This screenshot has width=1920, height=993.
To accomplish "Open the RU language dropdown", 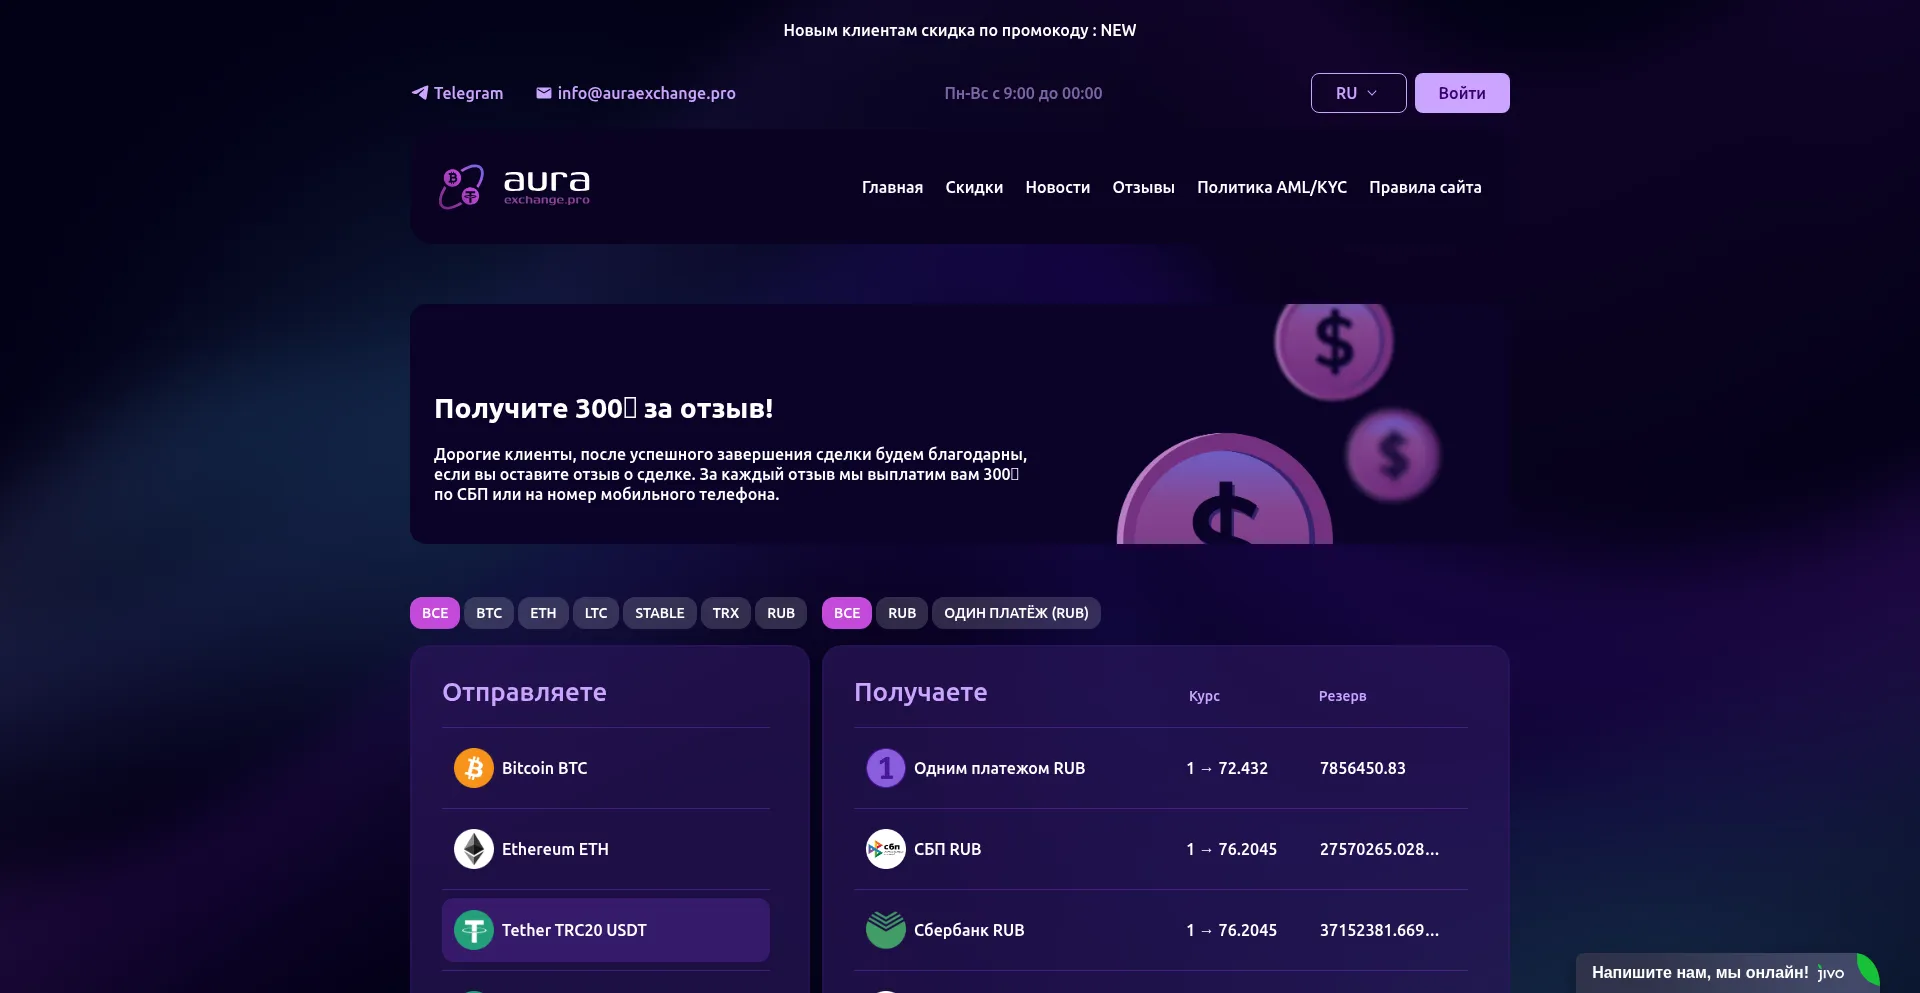I will (x=1358, y=93).
